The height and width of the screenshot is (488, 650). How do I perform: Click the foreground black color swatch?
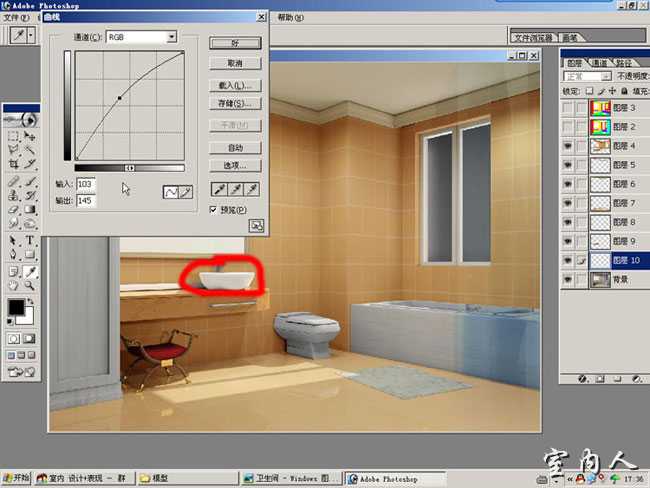[x=16, y=307]
